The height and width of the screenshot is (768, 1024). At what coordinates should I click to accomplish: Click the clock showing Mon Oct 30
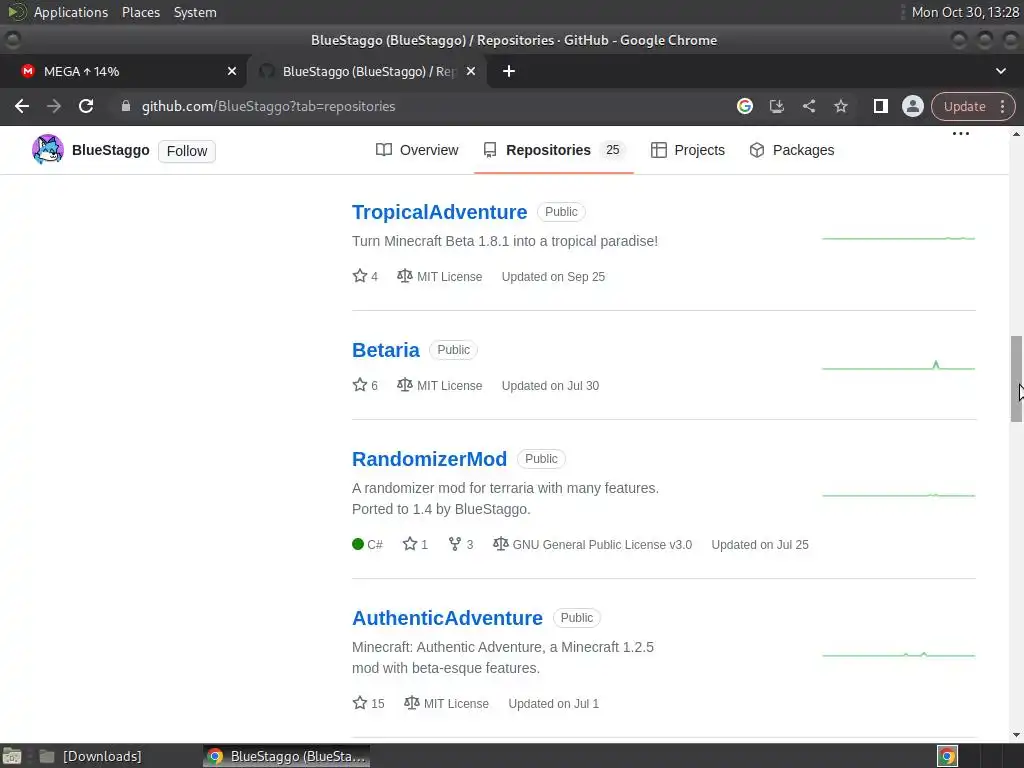coord(965,12)
